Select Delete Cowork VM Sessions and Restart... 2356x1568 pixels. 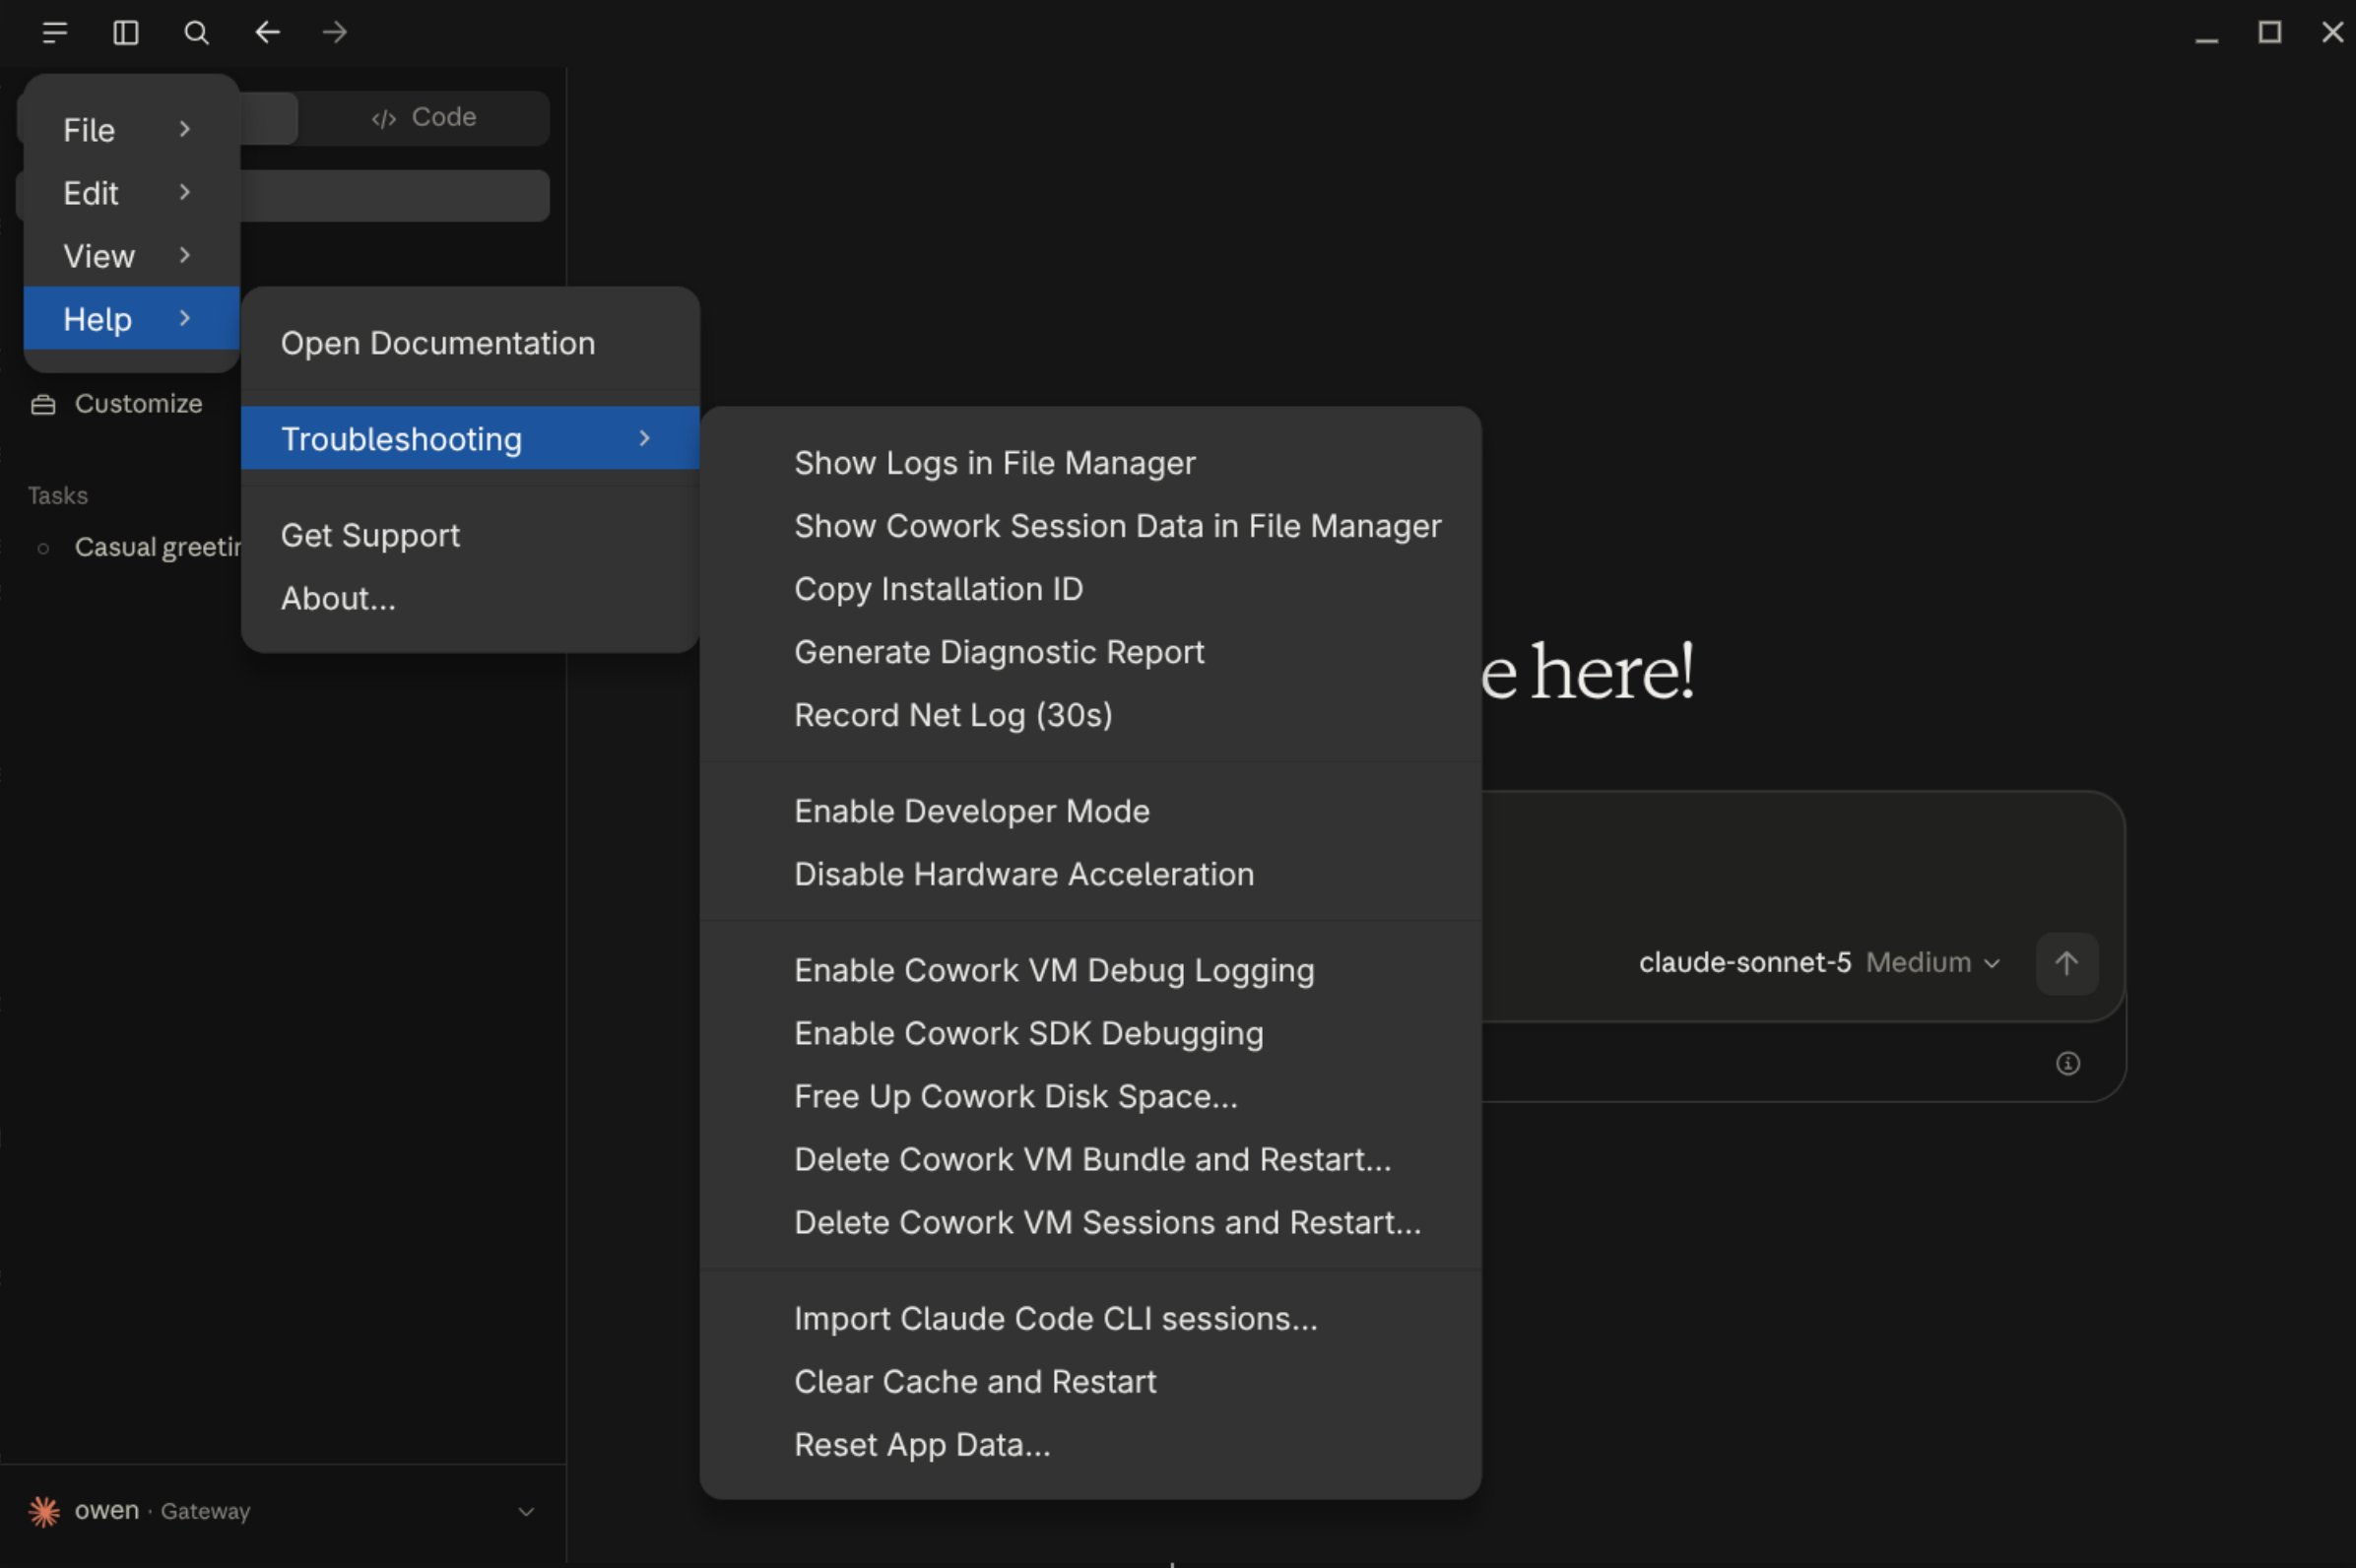(1090, 1222)
